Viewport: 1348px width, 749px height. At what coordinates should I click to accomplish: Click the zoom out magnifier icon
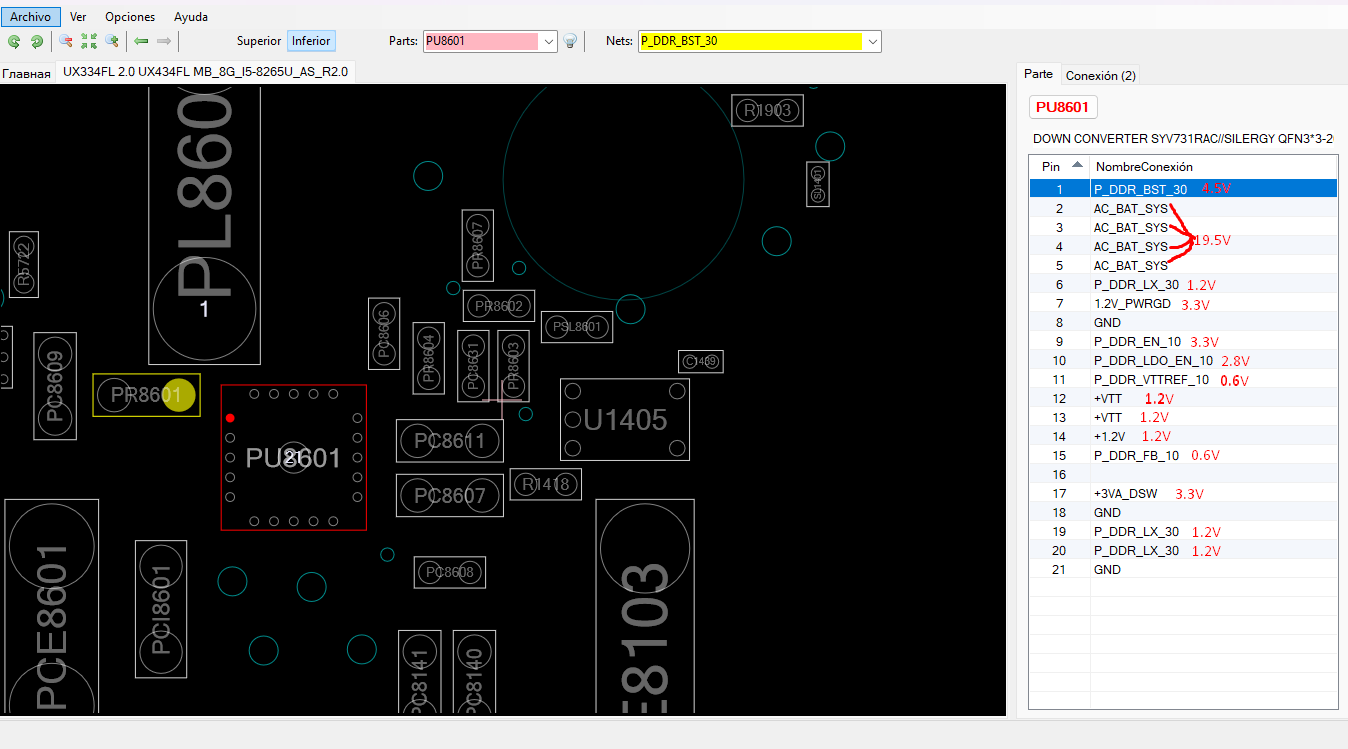coord(66,41)
